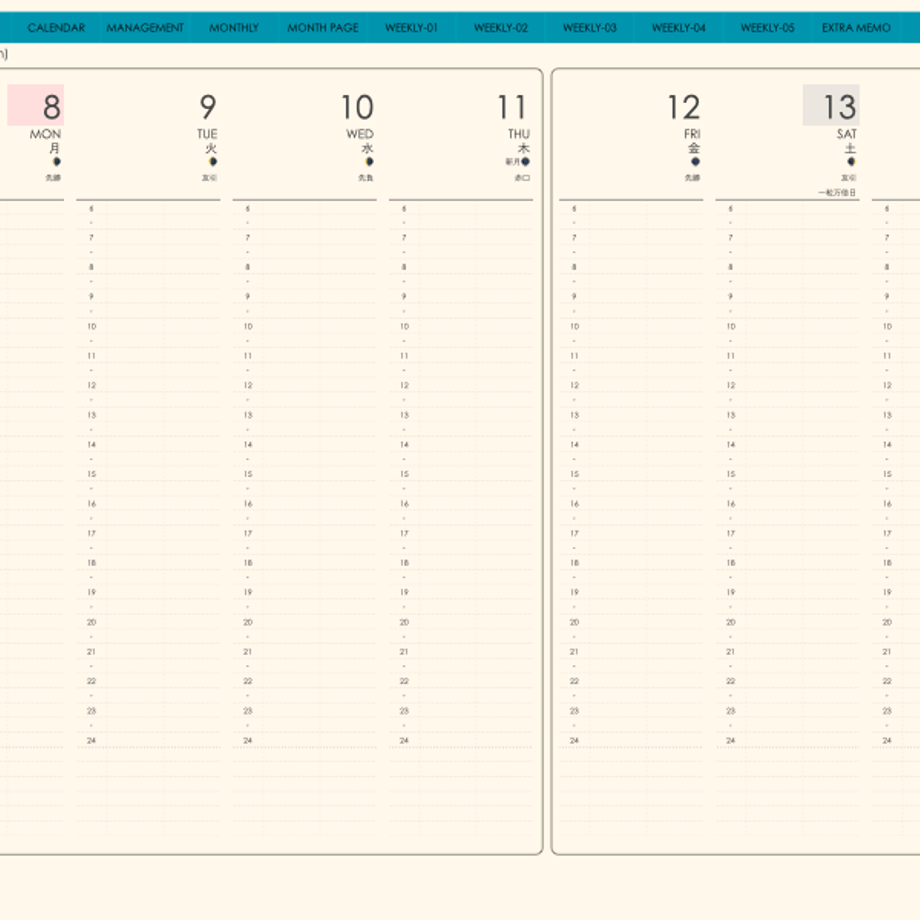Click the moon phase icon under TUE

point(213,161)
